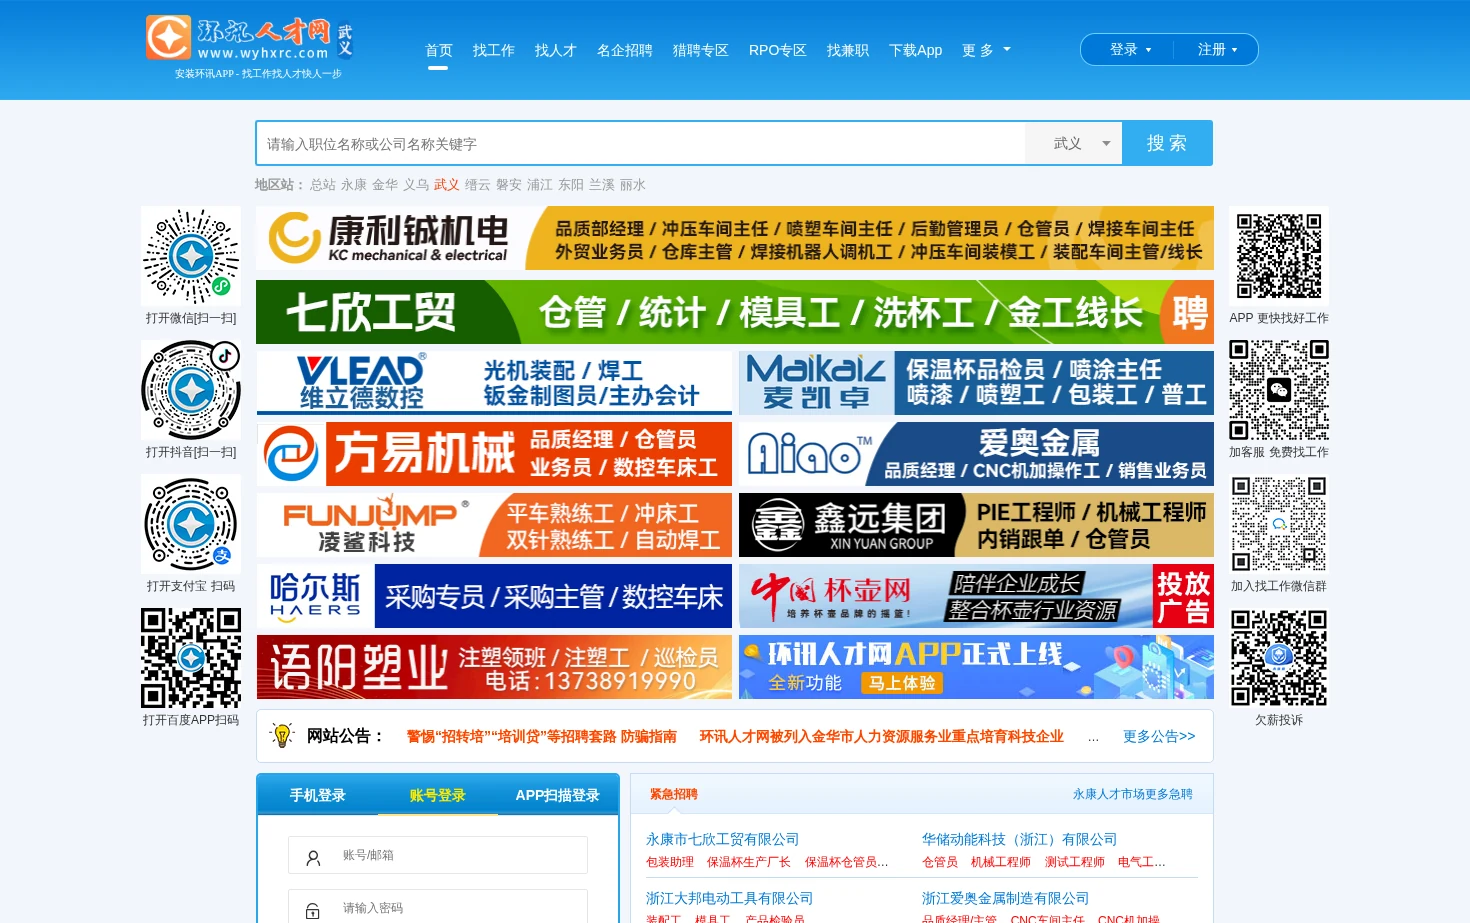This screenshot has height=923, width=1470.
Task: Focus the 请输入密码 password field
Action: point(438,908)
